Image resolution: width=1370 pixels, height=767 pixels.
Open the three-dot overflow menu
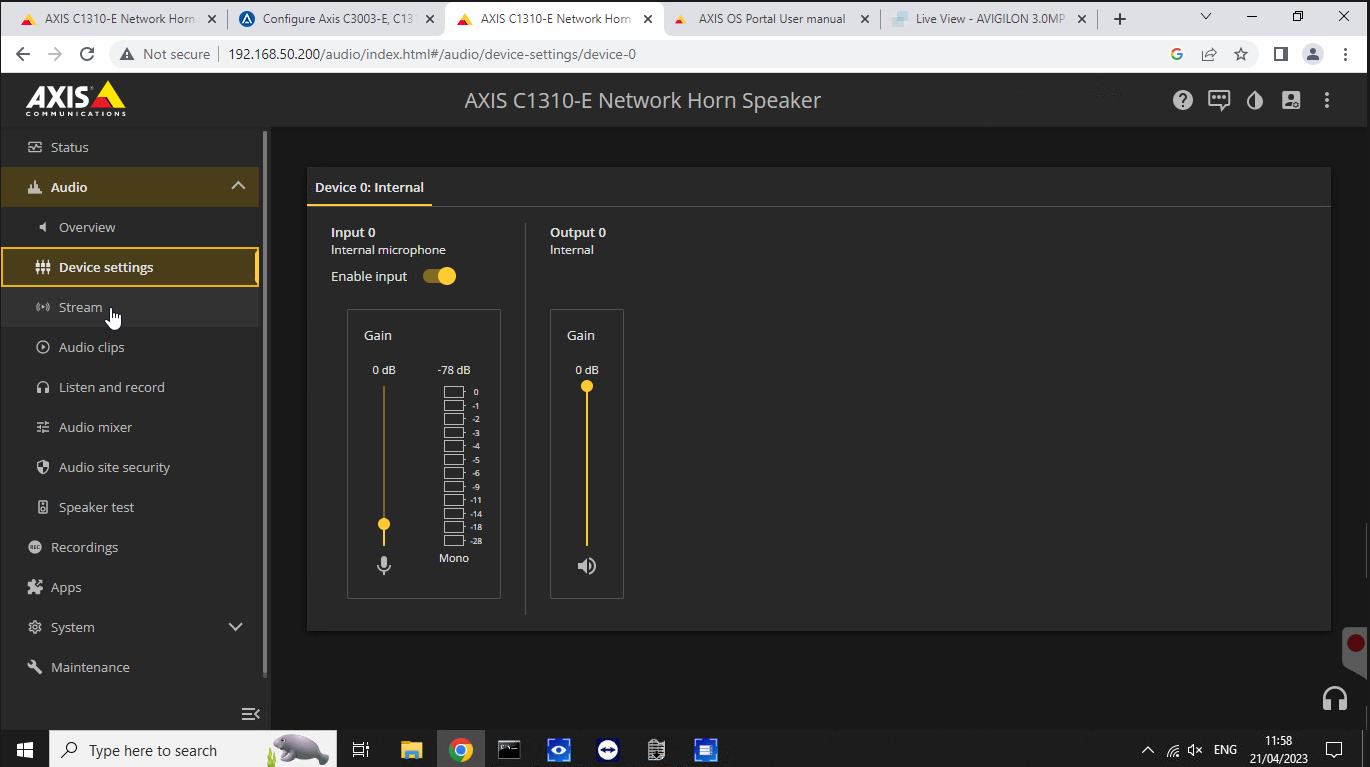1327,100
